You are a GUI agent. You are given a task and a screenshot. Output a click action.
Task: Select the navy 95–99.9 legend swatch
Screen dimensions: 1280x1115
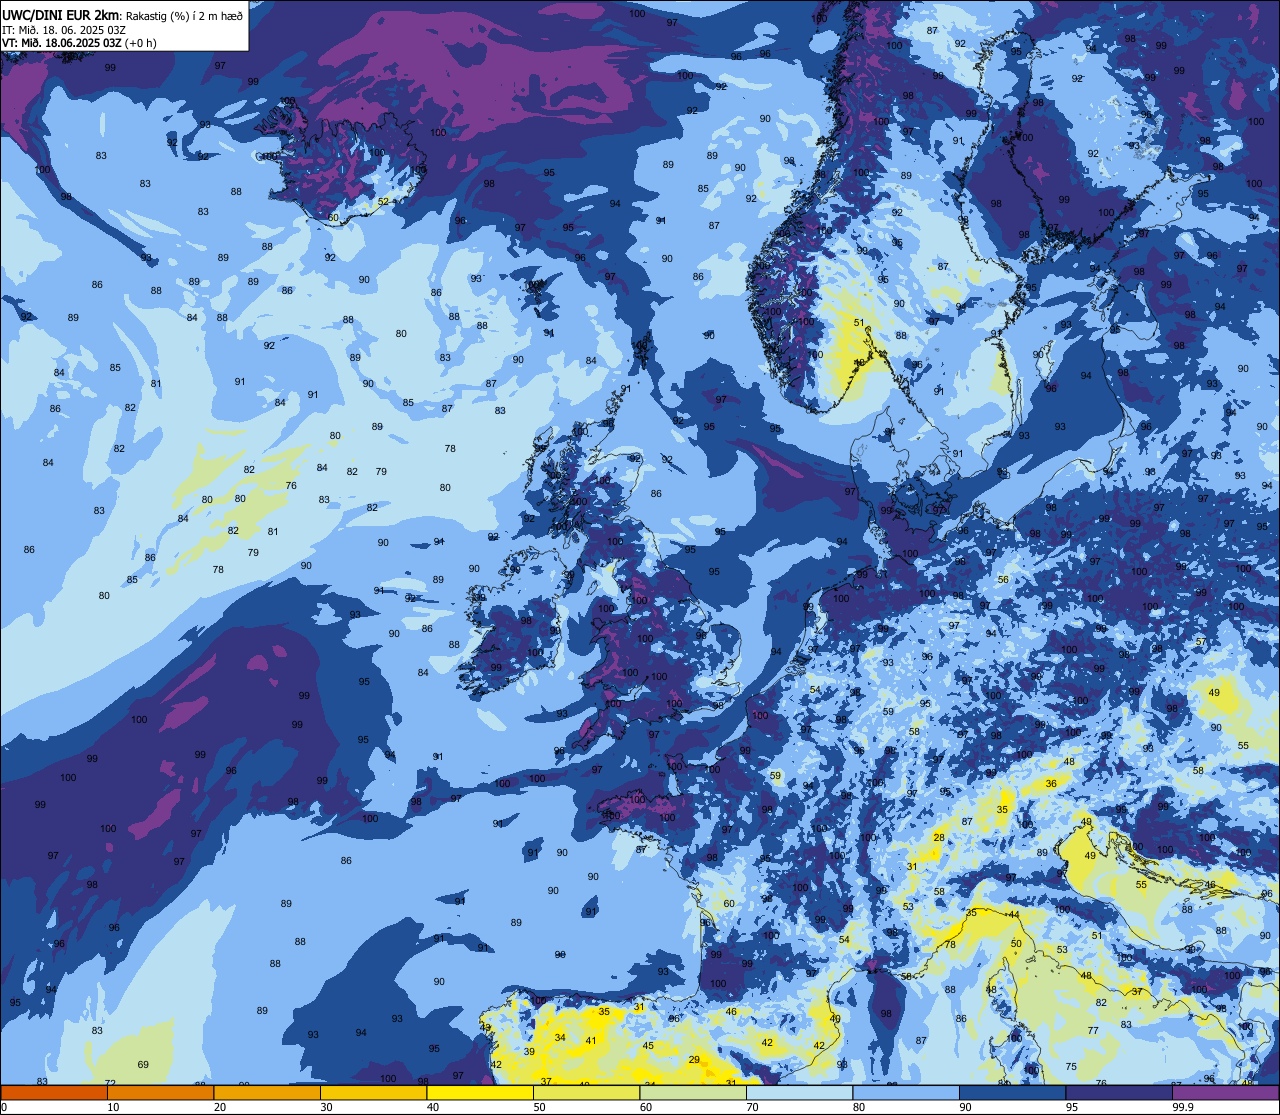(1119, 1093)
